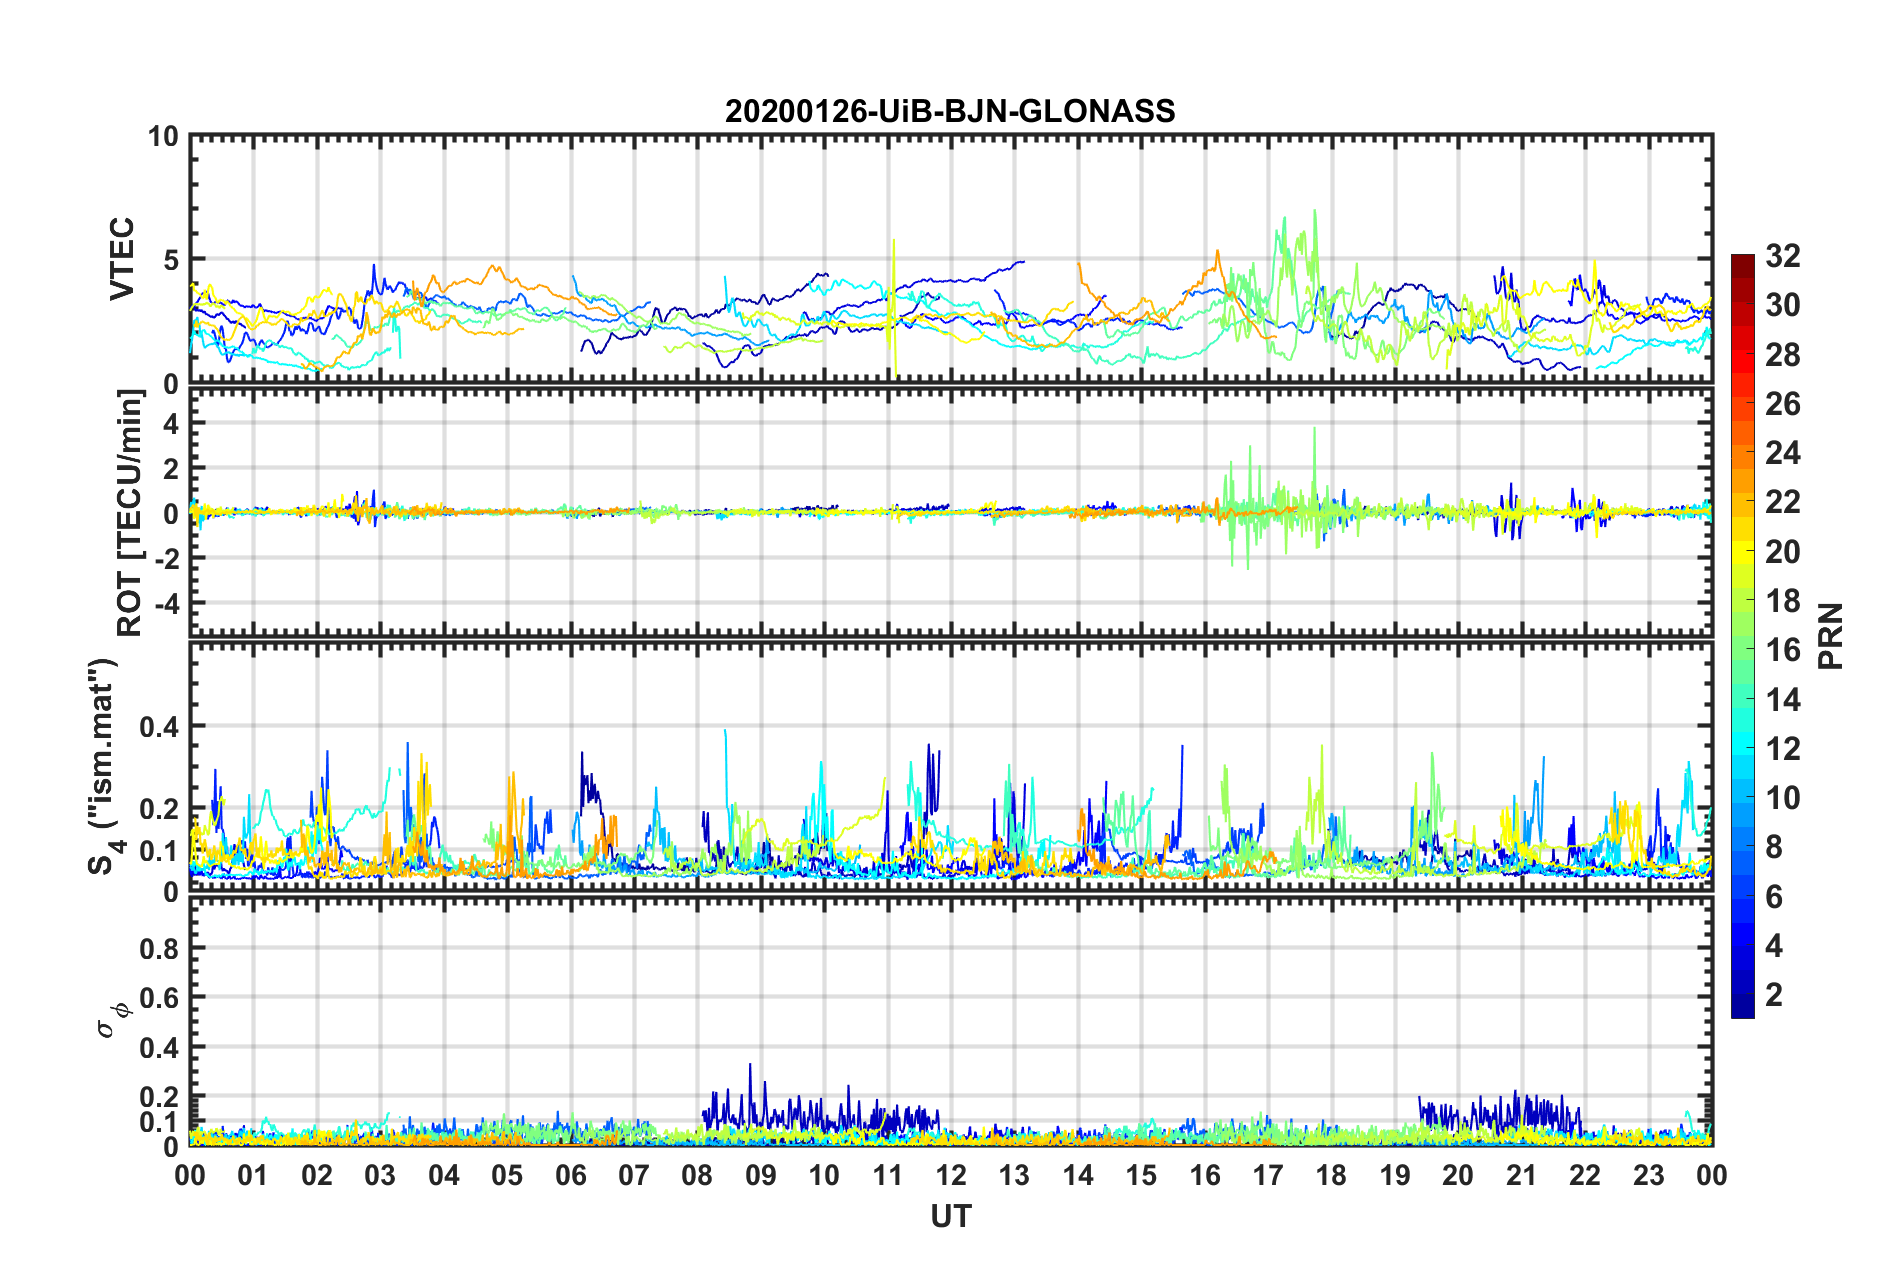Screen dimensions: 1902x1272
Task: Click colorbar tick label 28
Action: tap(1782, 355)
